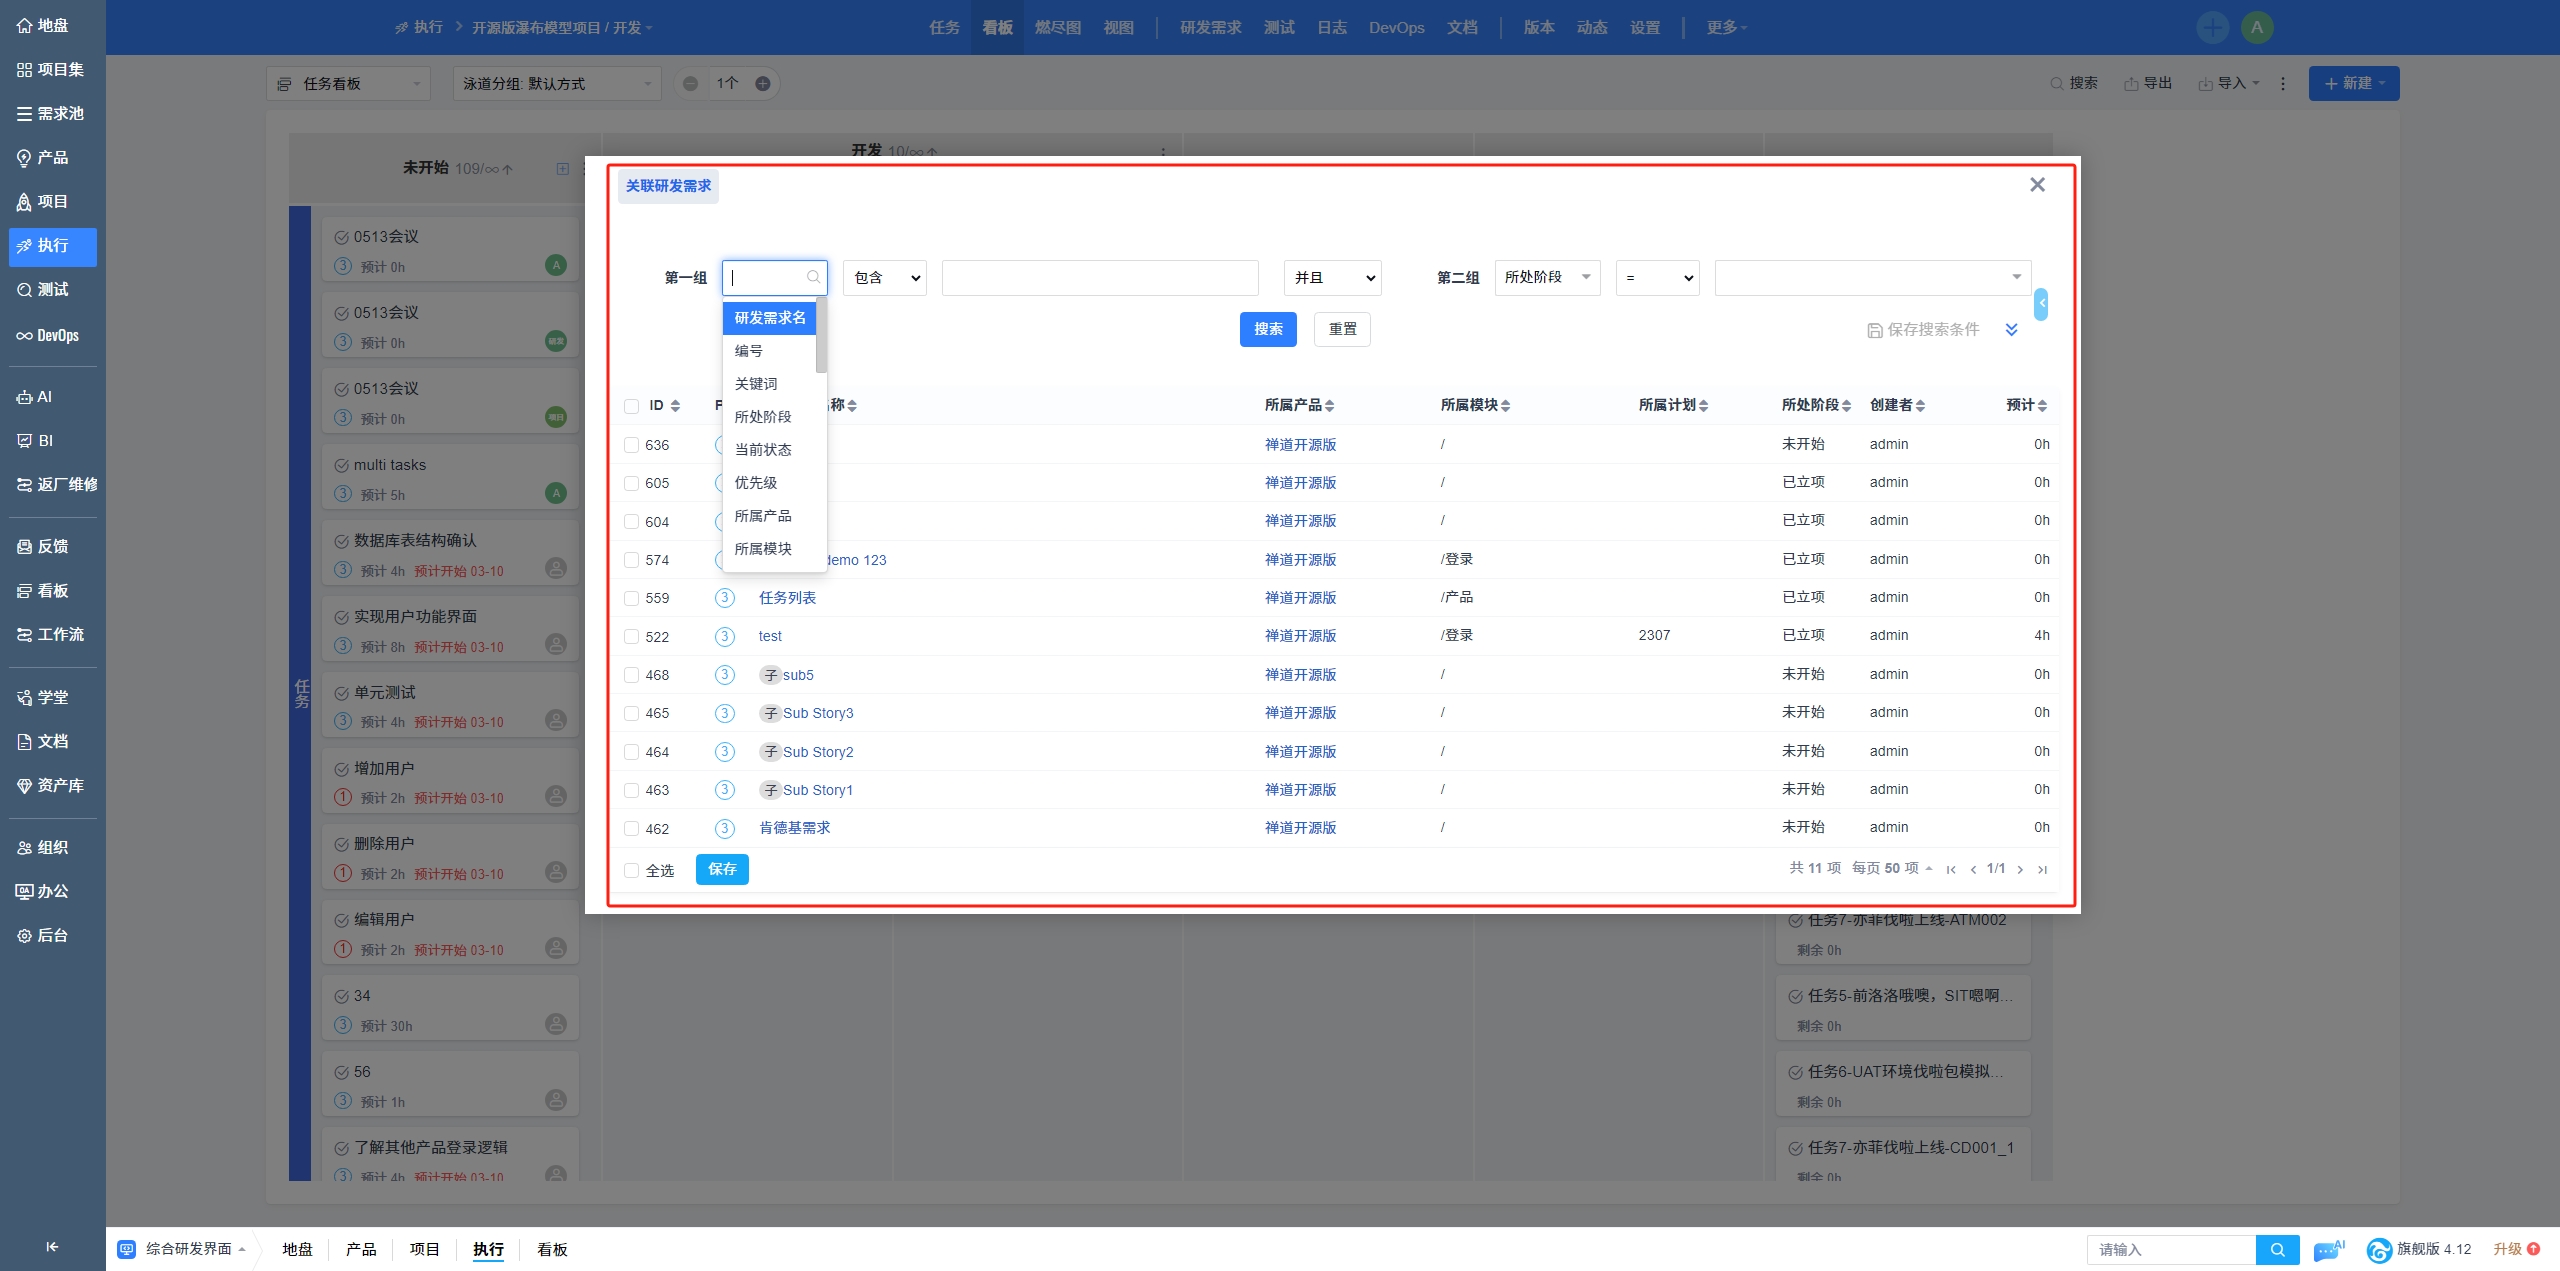Screen dimensions: 2560x1271
Task: Expand the 并且 logic dropdown
Action: [x=1332, y=278]
